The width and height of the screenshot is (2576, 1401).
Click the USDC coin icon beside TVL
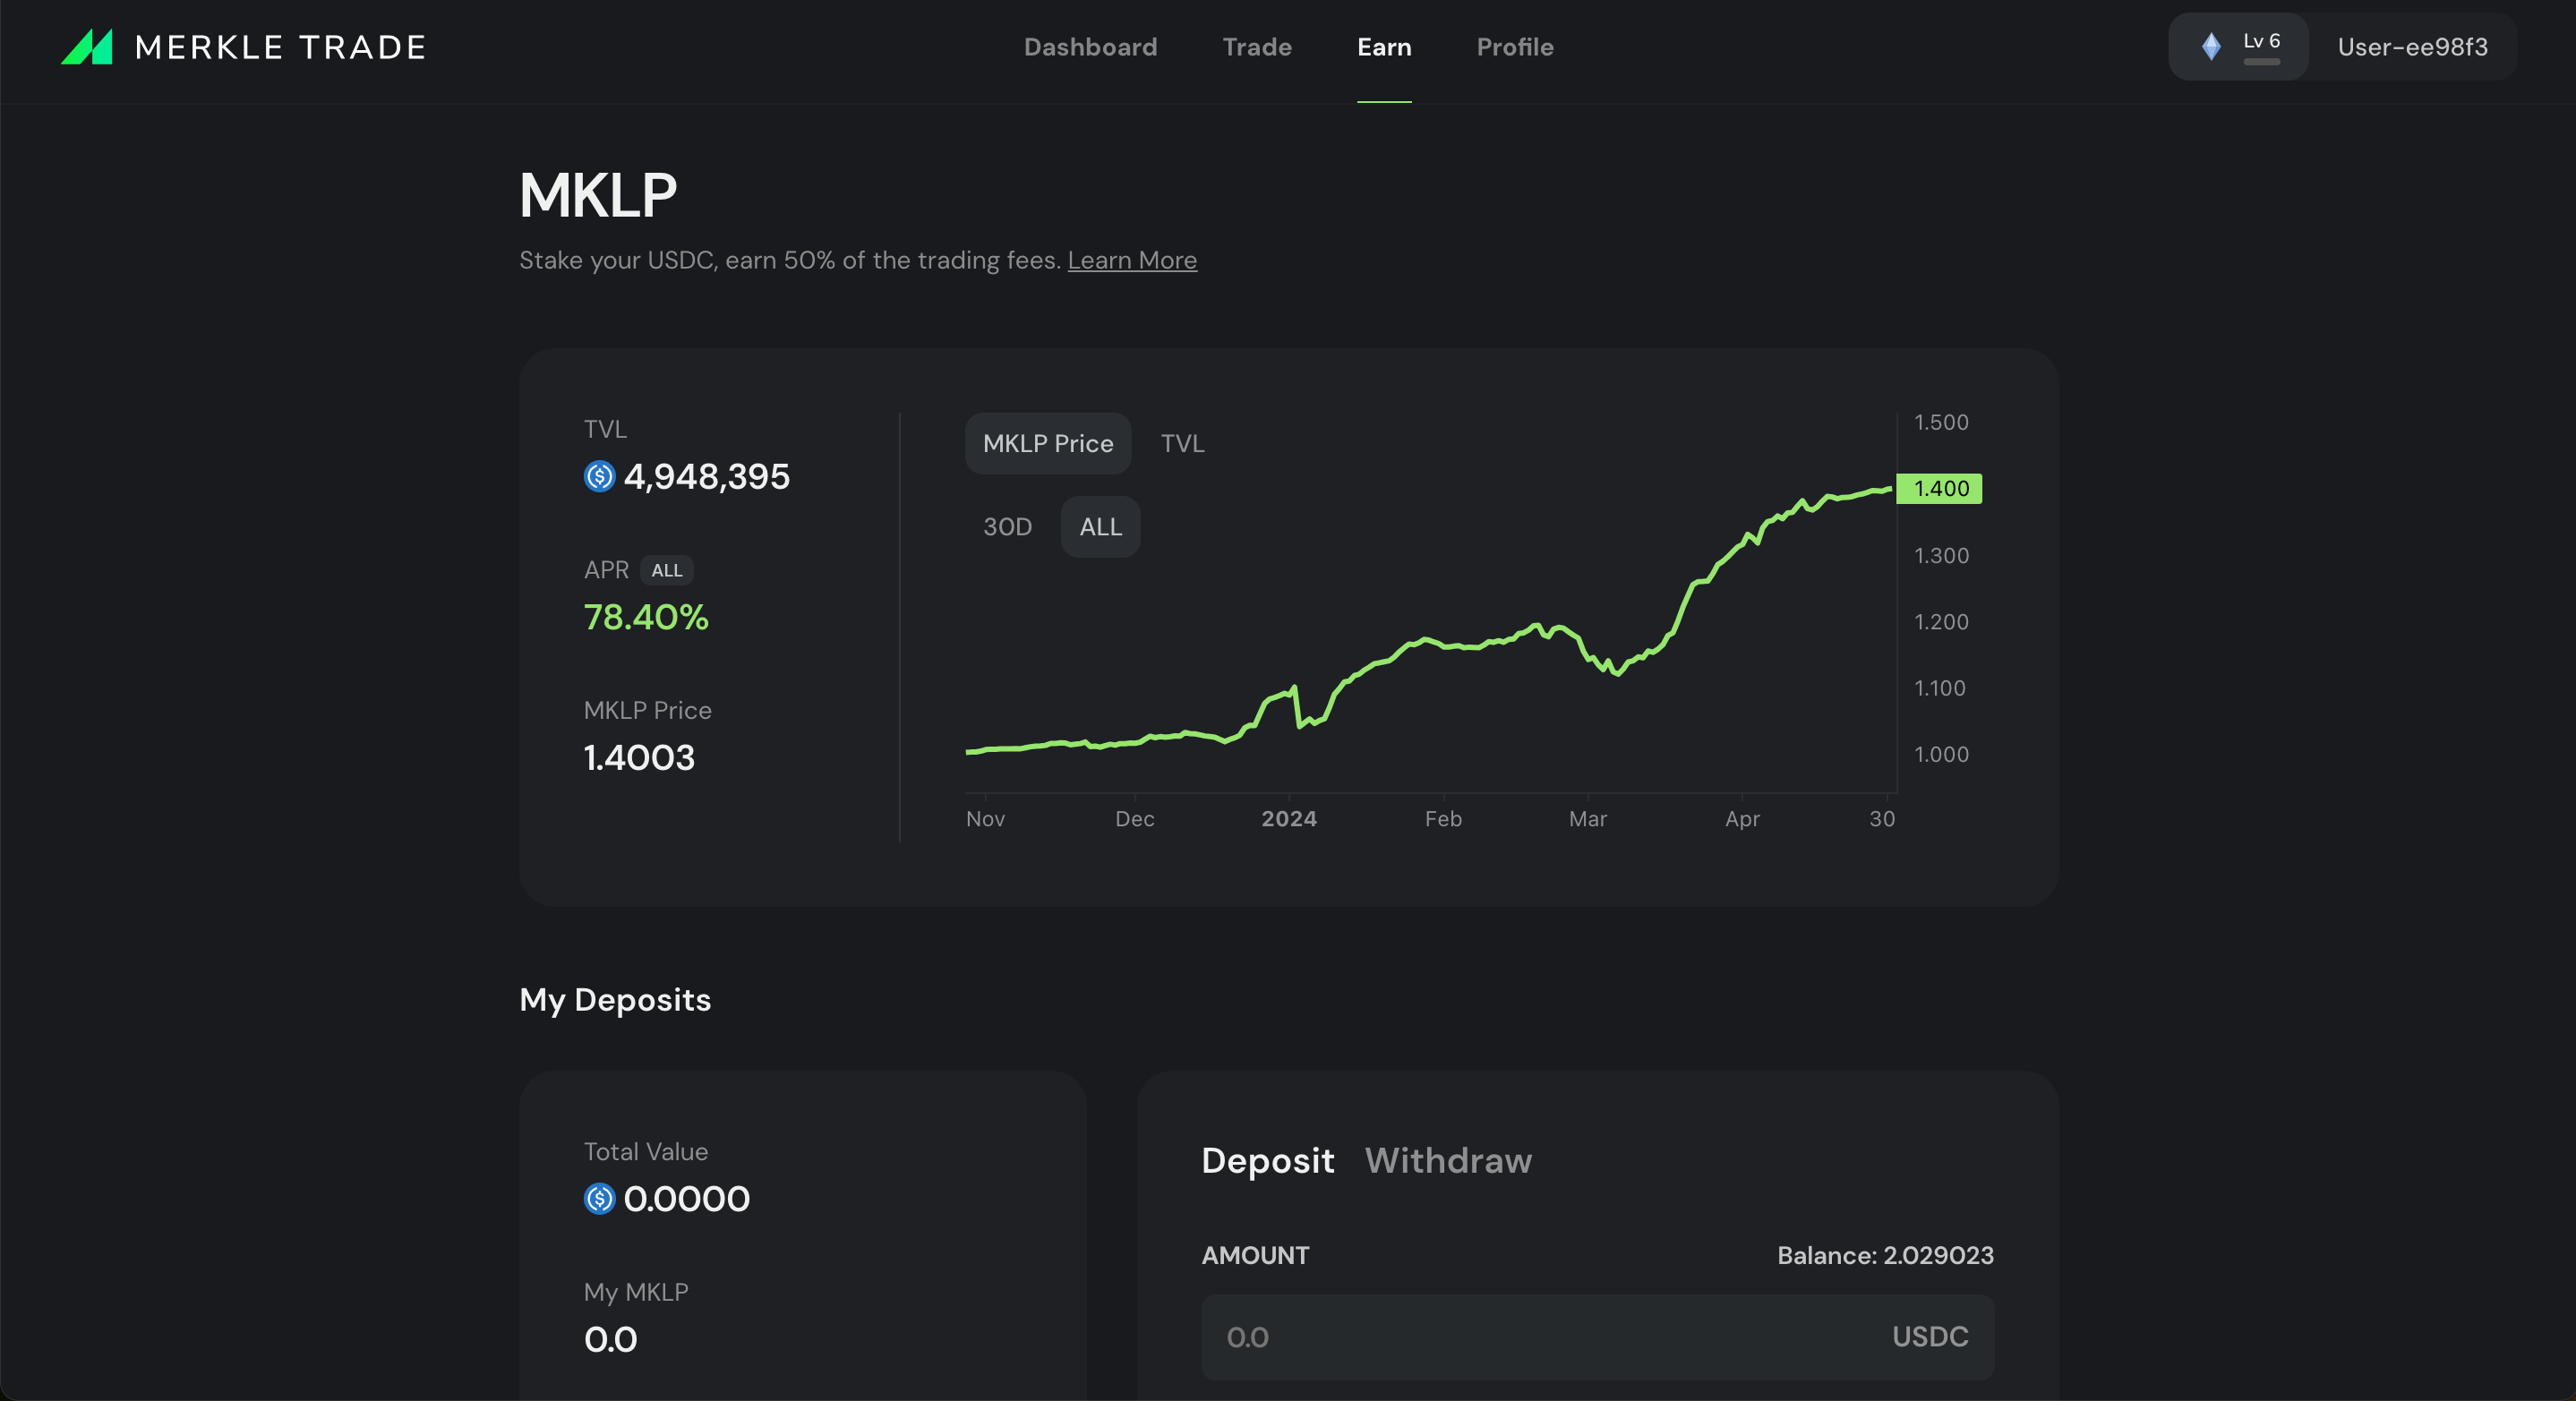click(x=599, y=477)
